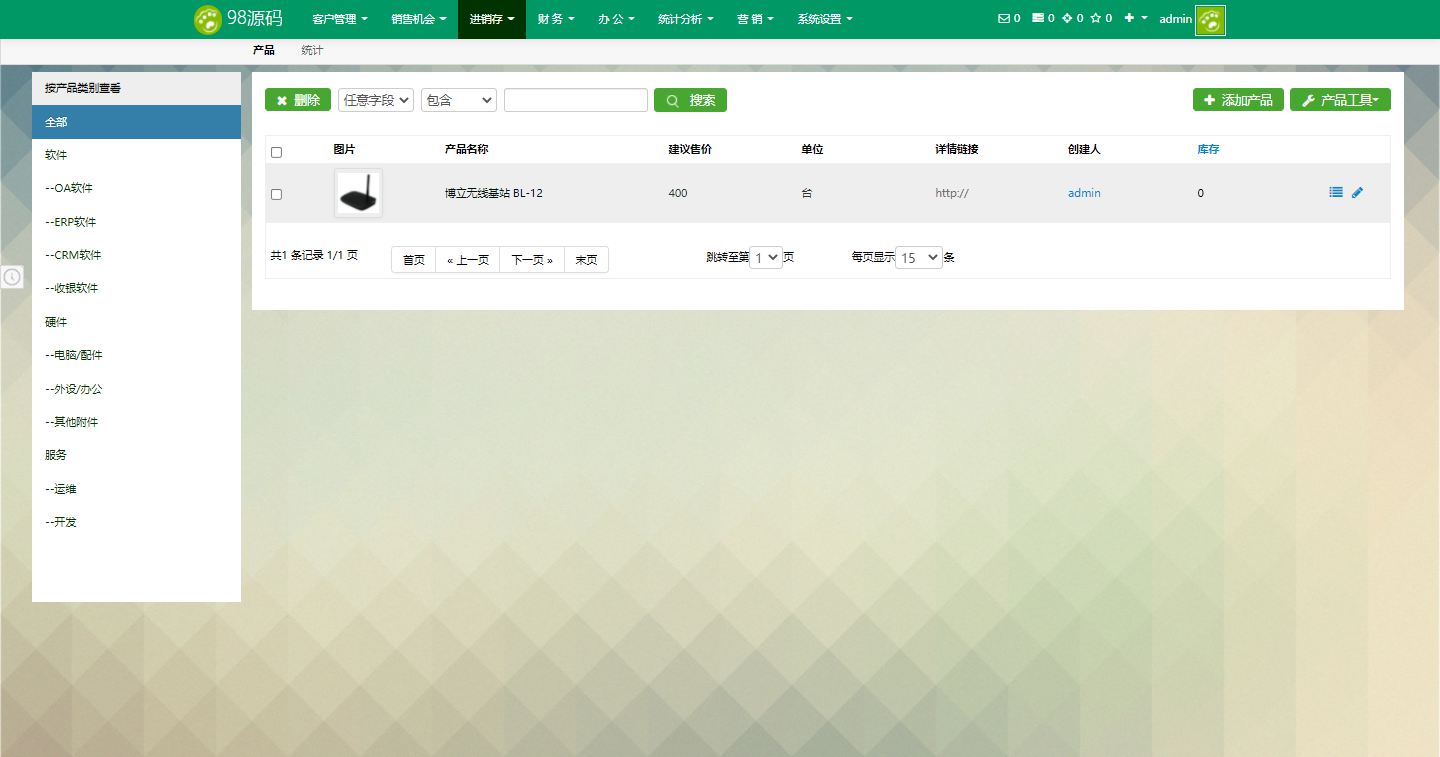The width and height of the screenshot is (1440, 757).
Task: Sort by the 库存 column header link
Action: 1207,148
